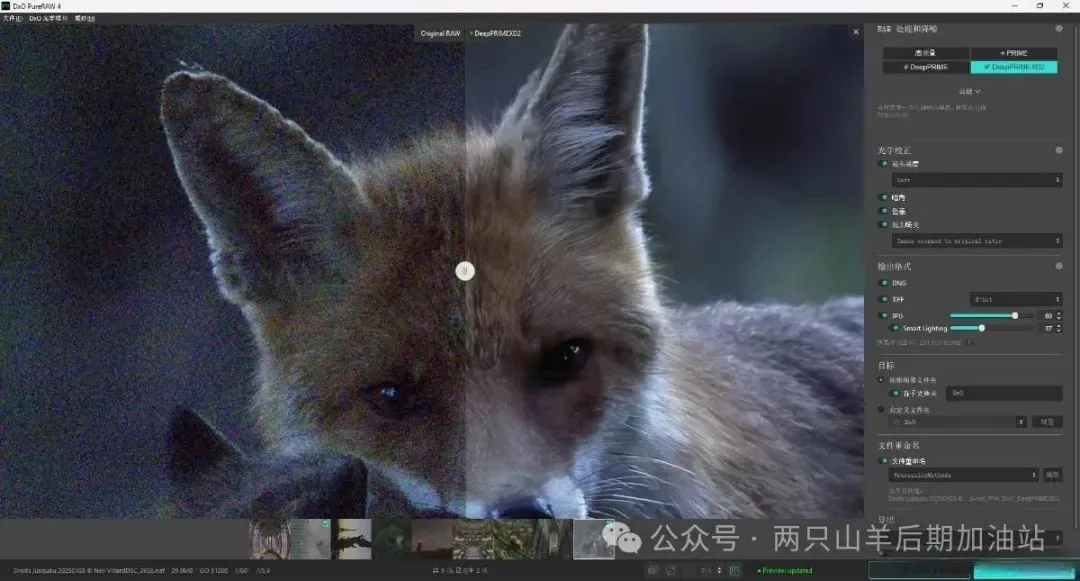Screen dimensions: 1080x581
Task: Select custom folder destination radio
Action: [x=881, y=410]
